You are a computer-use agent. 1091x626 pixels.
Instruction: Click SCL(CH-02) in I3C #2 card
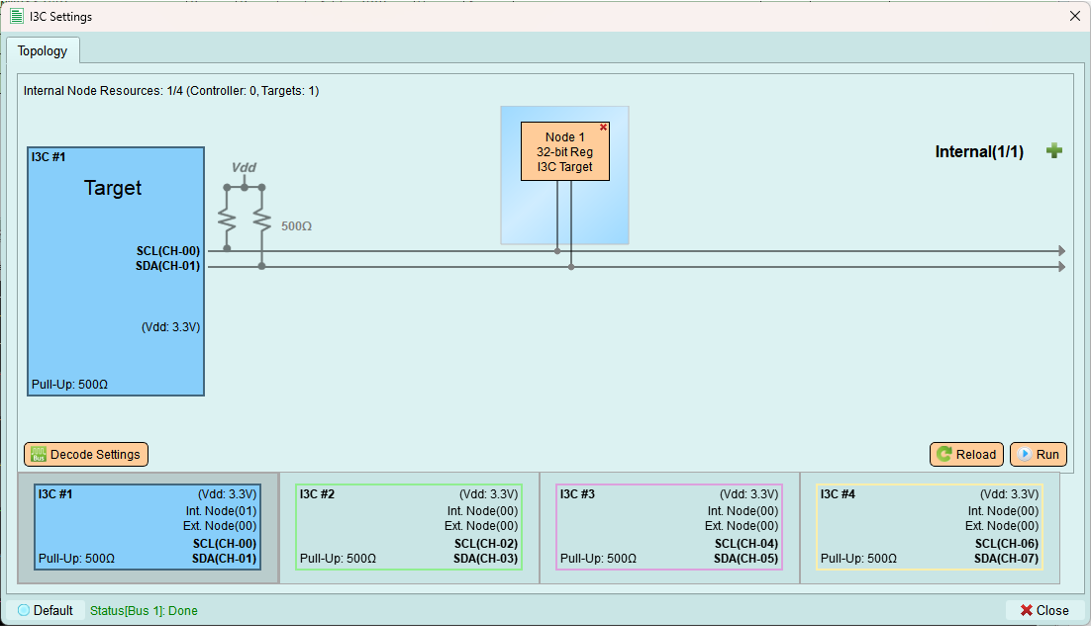point(486,543)
